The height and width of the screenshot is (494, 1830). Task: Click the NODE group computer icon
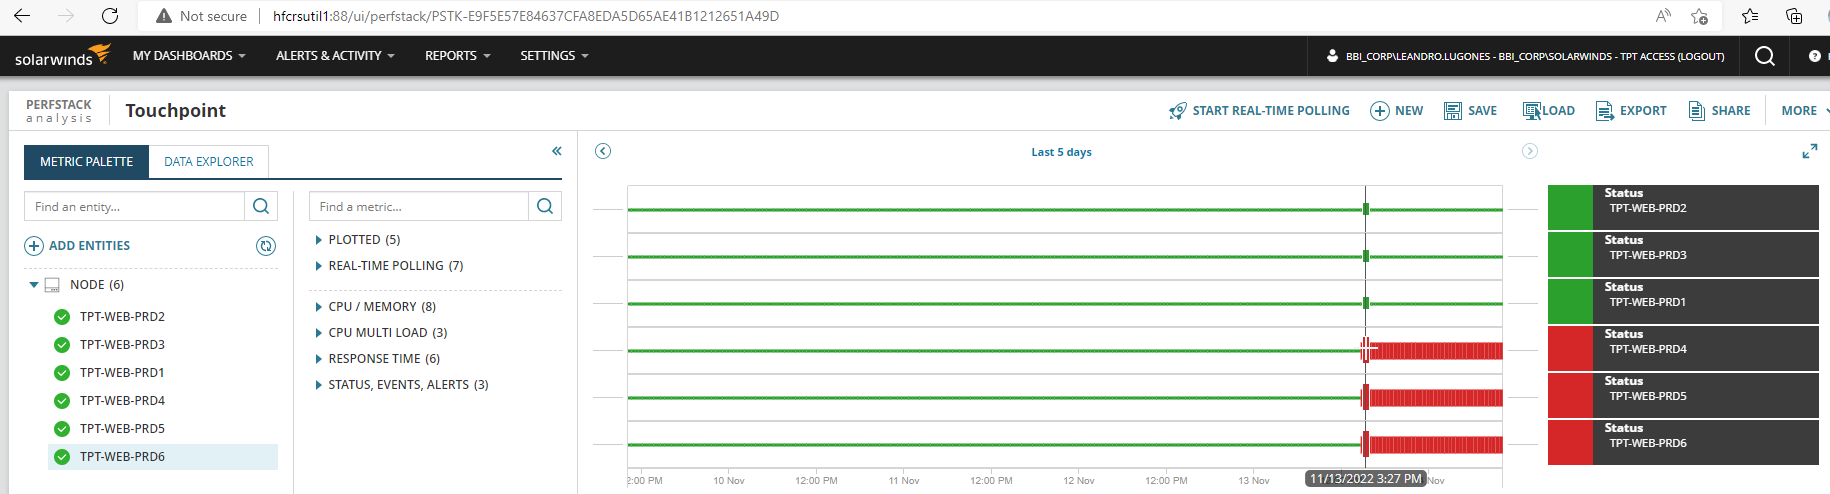[52, 285]
